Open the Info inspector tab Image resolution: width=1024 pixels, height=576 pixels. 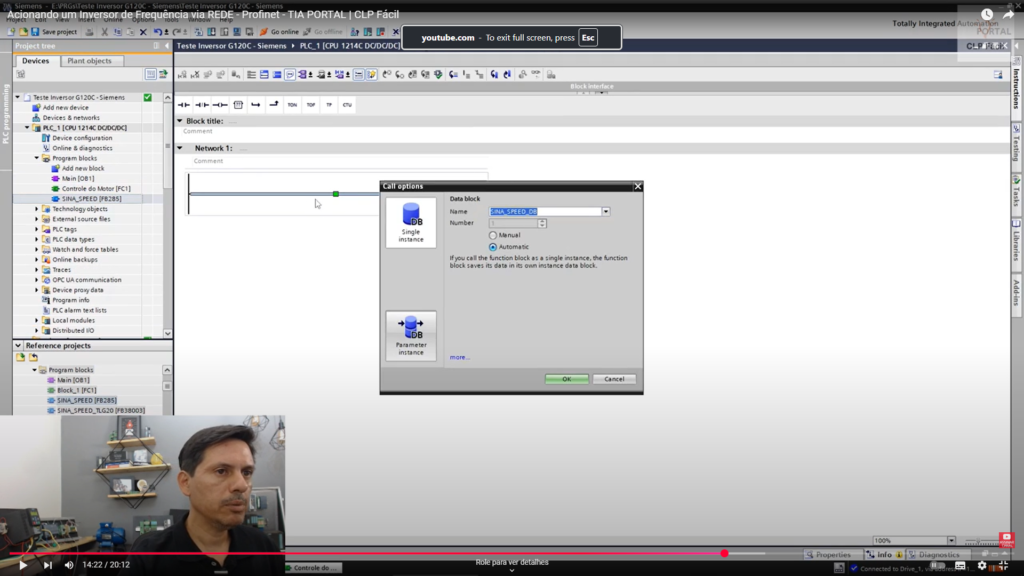pos(884,554)
